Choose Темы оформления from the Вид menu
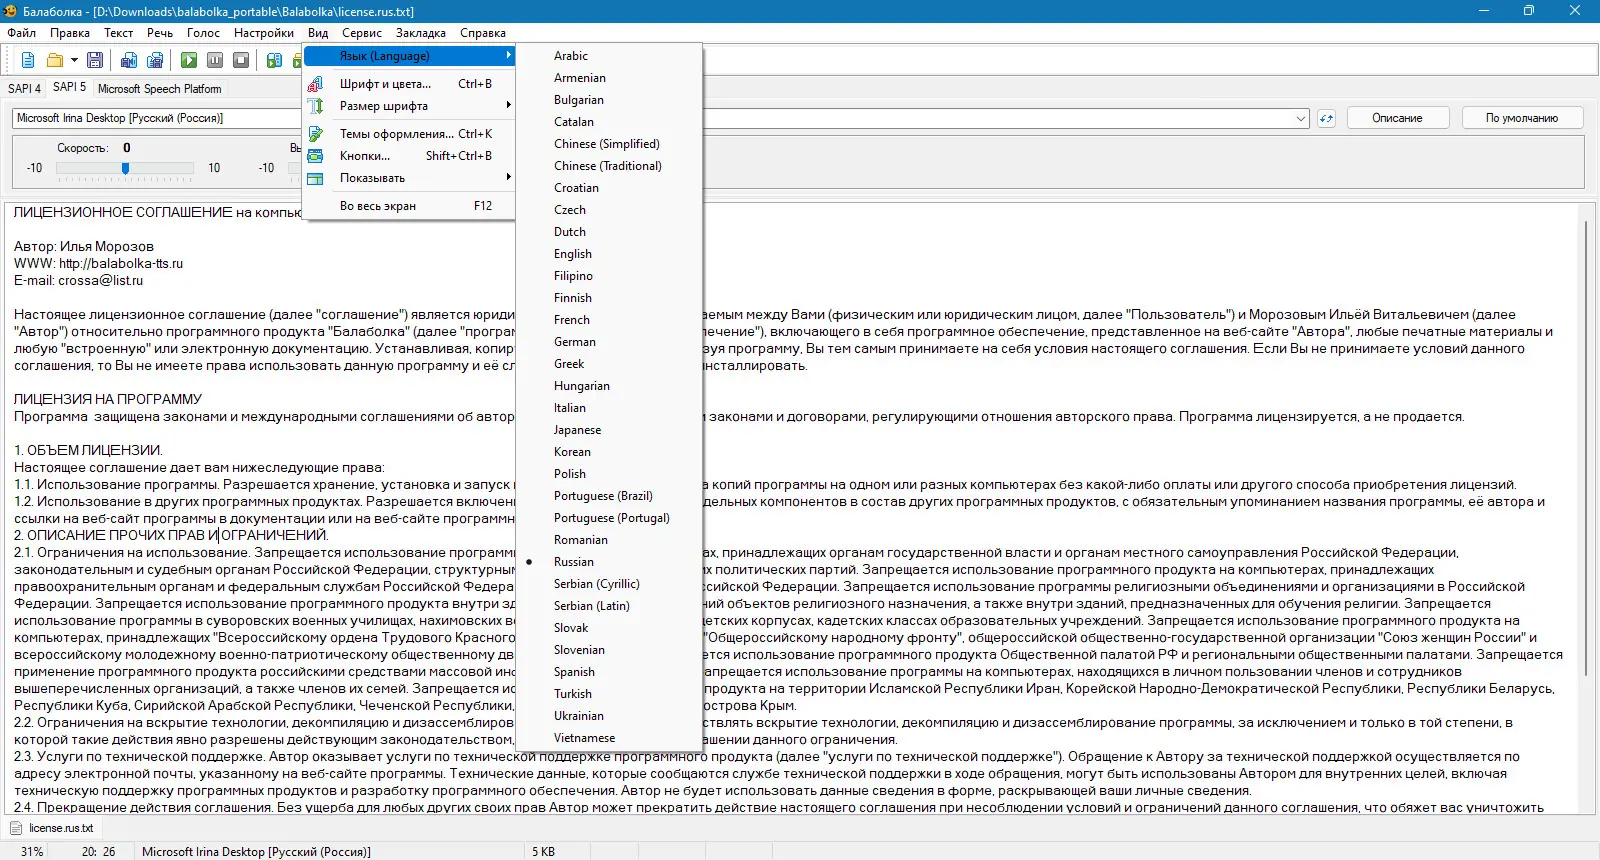Viewport: 1600px width, 860px height. (x=410, y=134)
